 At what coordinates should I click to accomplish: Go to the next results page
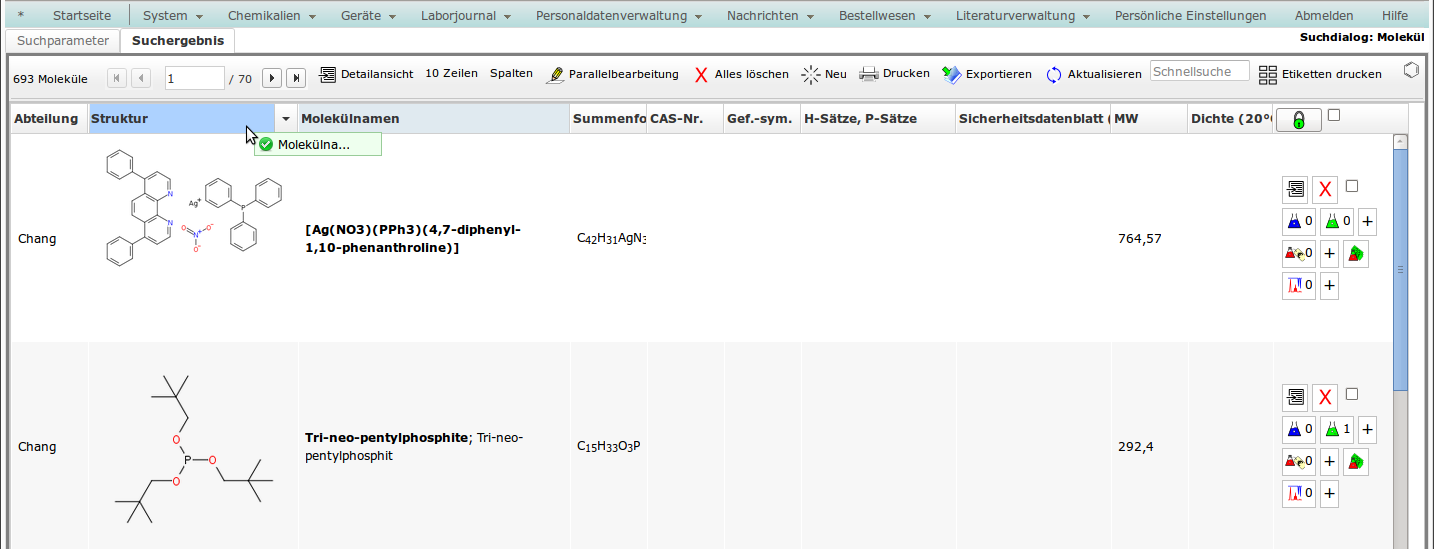coord(270,78)
